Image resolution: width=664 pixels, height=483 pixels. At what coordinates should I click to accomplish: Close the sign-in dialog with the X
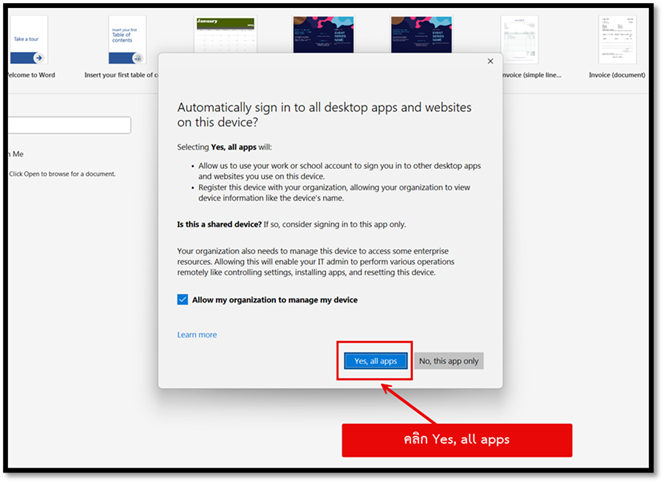490,61
